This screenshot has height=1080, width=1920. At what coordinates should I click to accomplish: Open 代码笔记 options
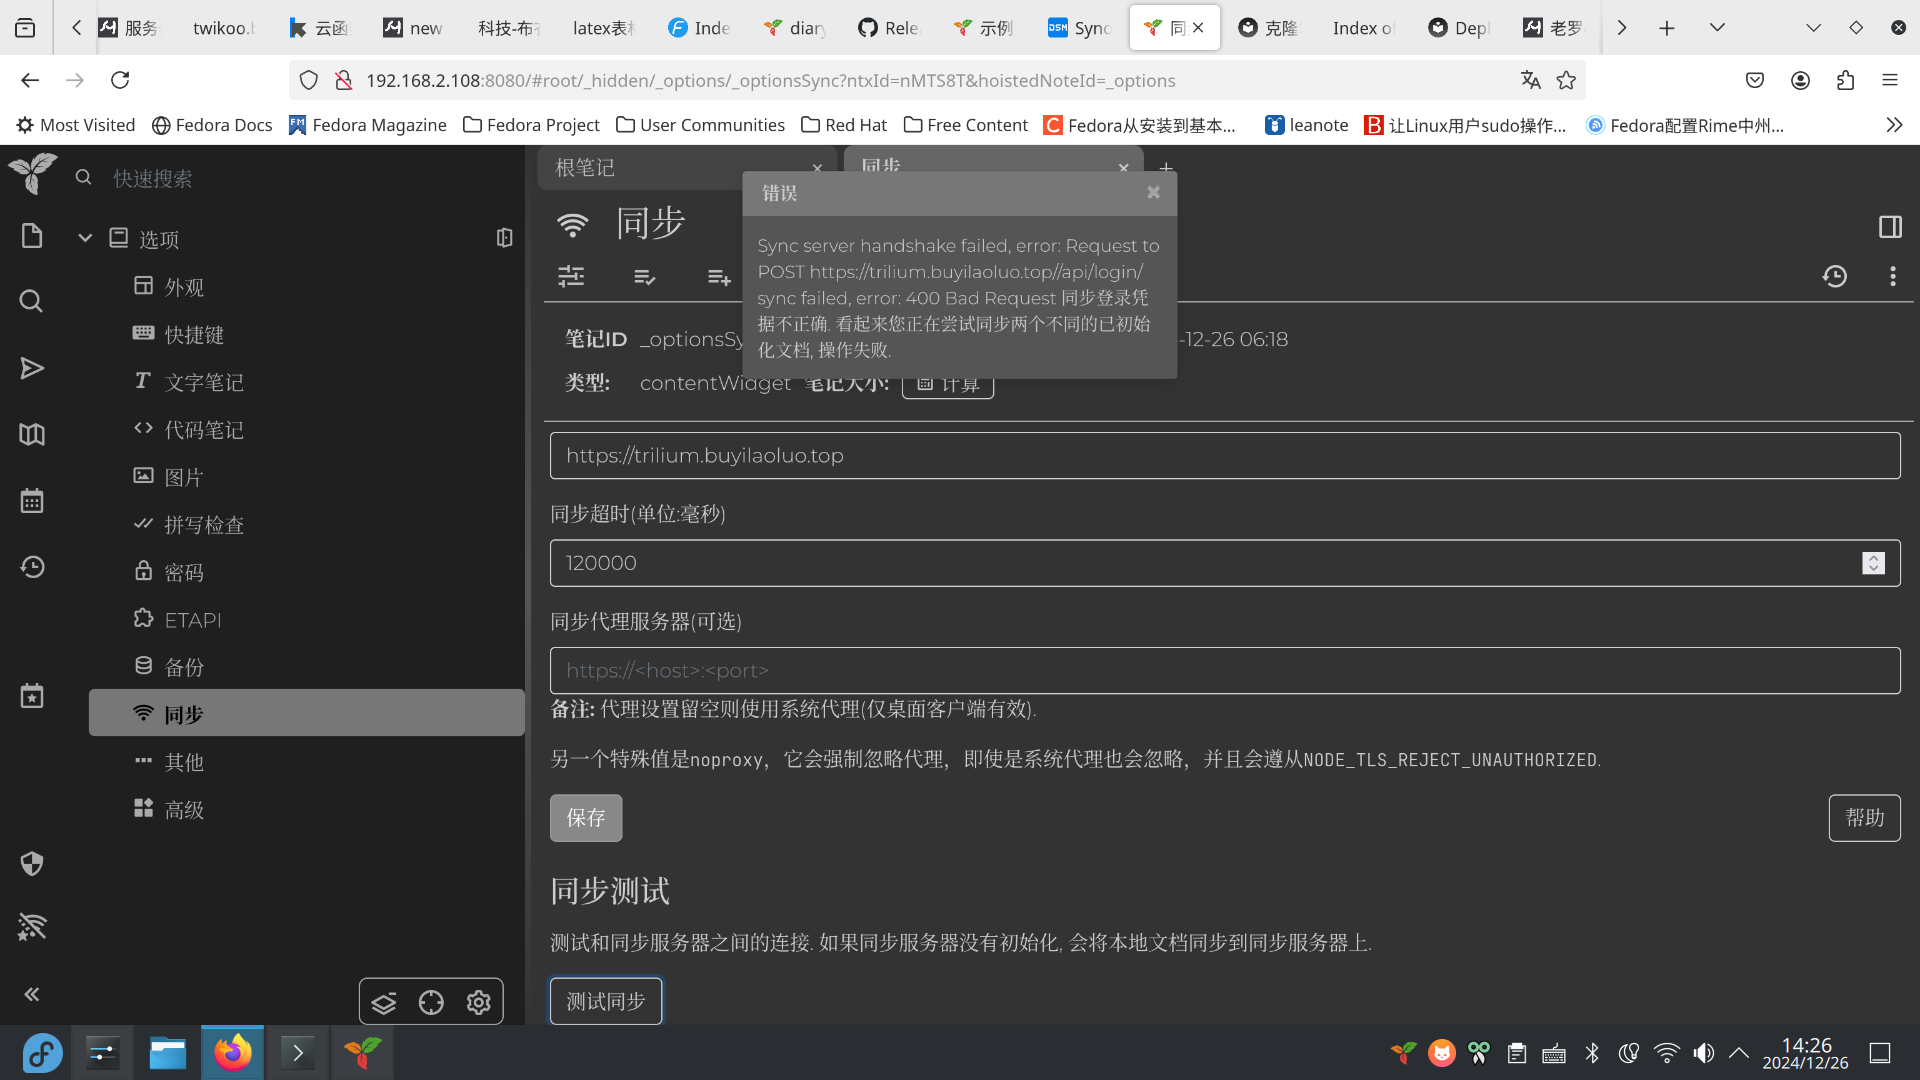(204, 430)
